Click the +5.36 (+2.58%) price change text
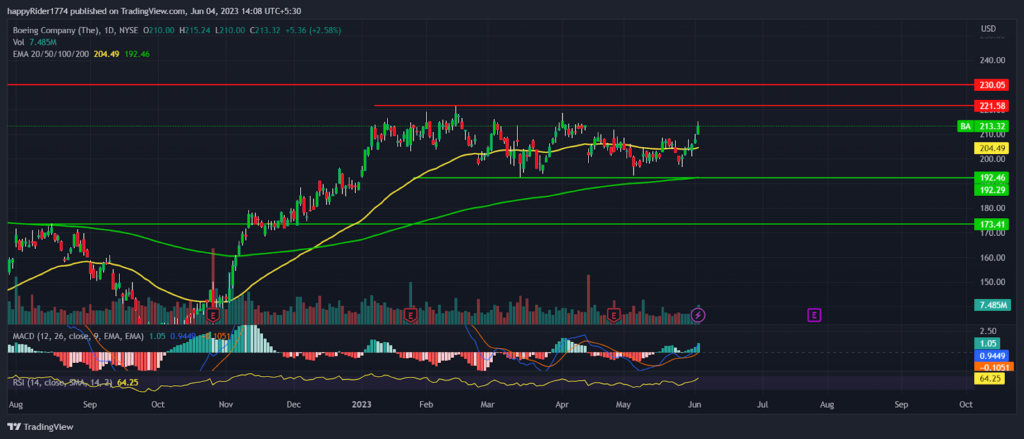The image size is (1024, 439). (x=312, y=30)
